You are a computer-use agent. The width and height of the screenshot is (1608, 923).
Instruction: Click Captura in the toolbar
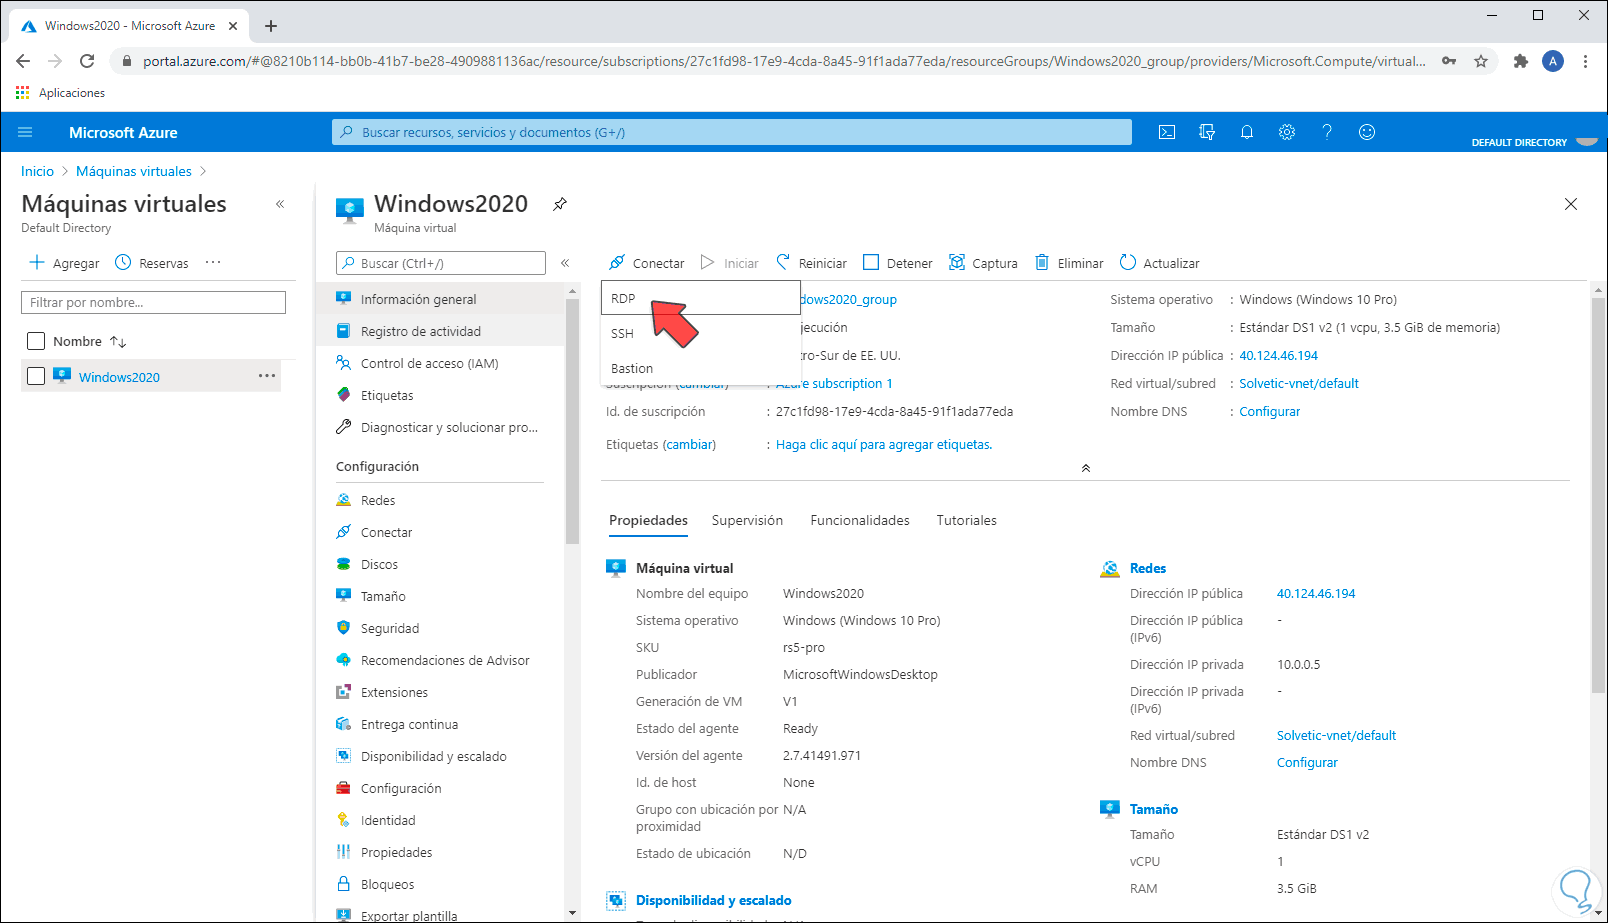pos(983,263)
